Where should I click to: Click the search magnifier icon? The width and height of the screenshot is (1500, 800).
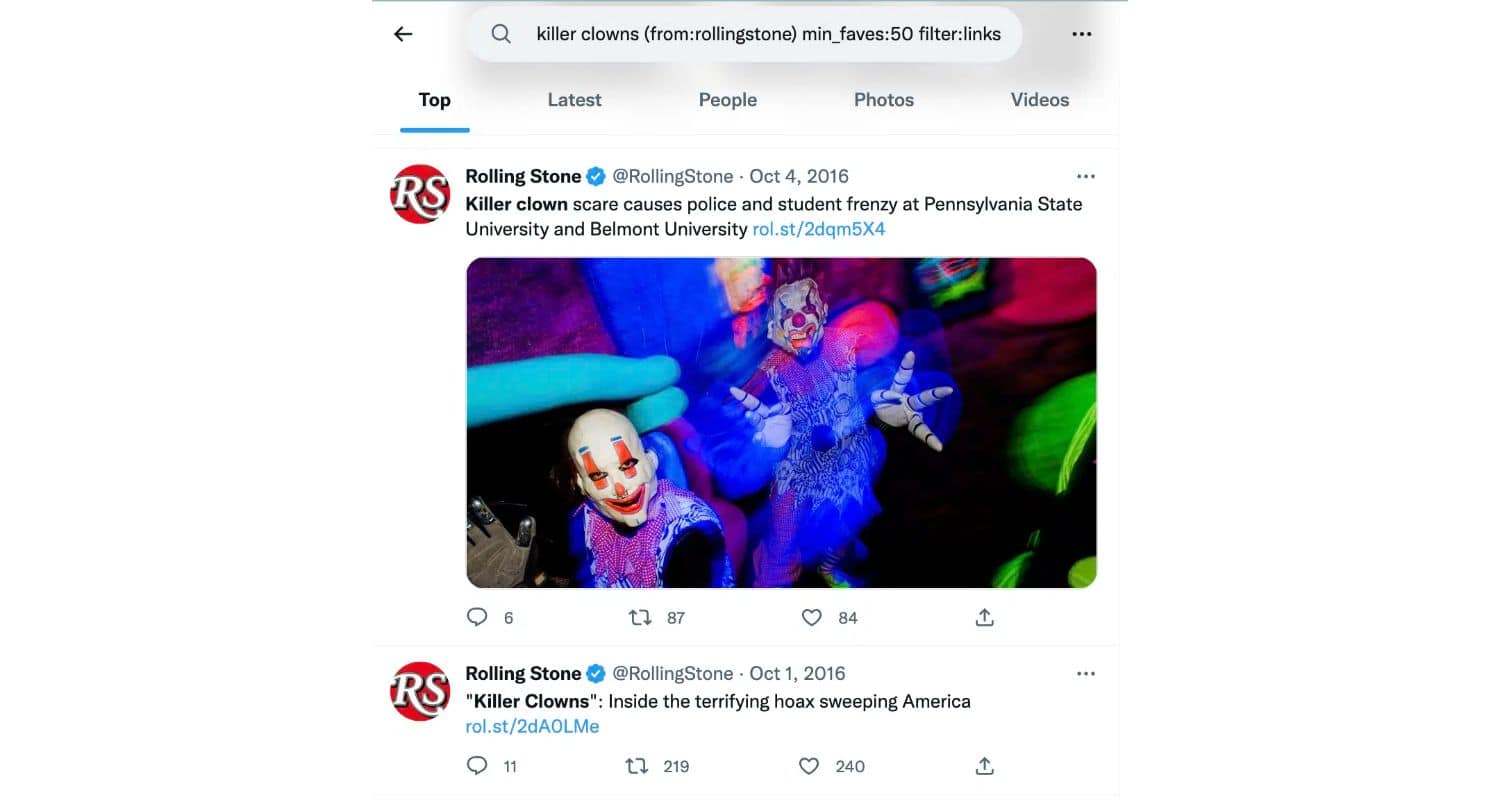[501, 34]
